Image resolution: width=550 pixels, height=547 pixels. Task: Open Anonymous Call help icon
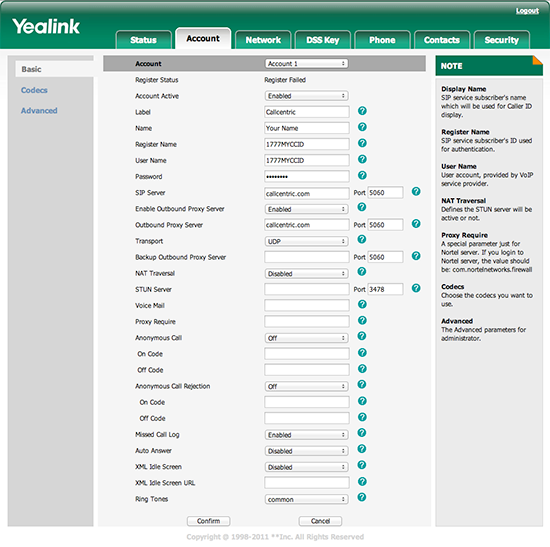click(362, 336)
